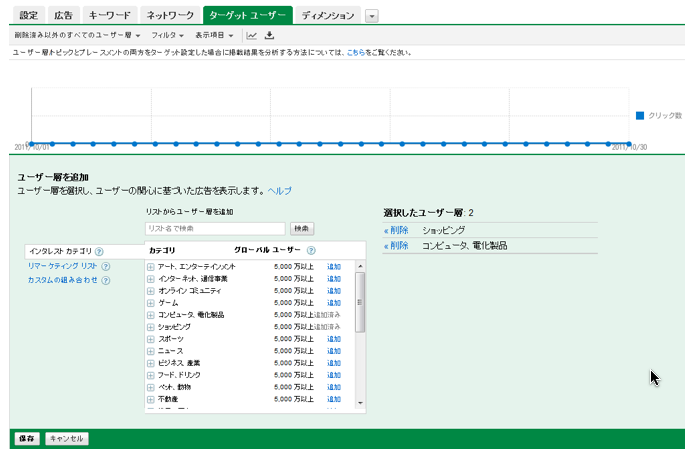Select the ターゲット ユーザー tab
The image size is (692, 455).
pos(248,15)
